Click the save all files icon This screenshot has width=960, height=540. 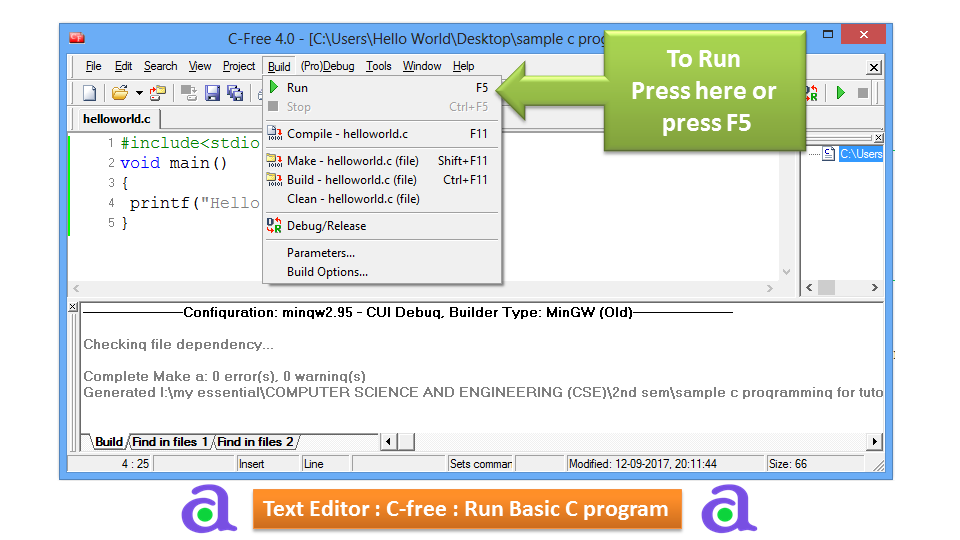[235, 93]
